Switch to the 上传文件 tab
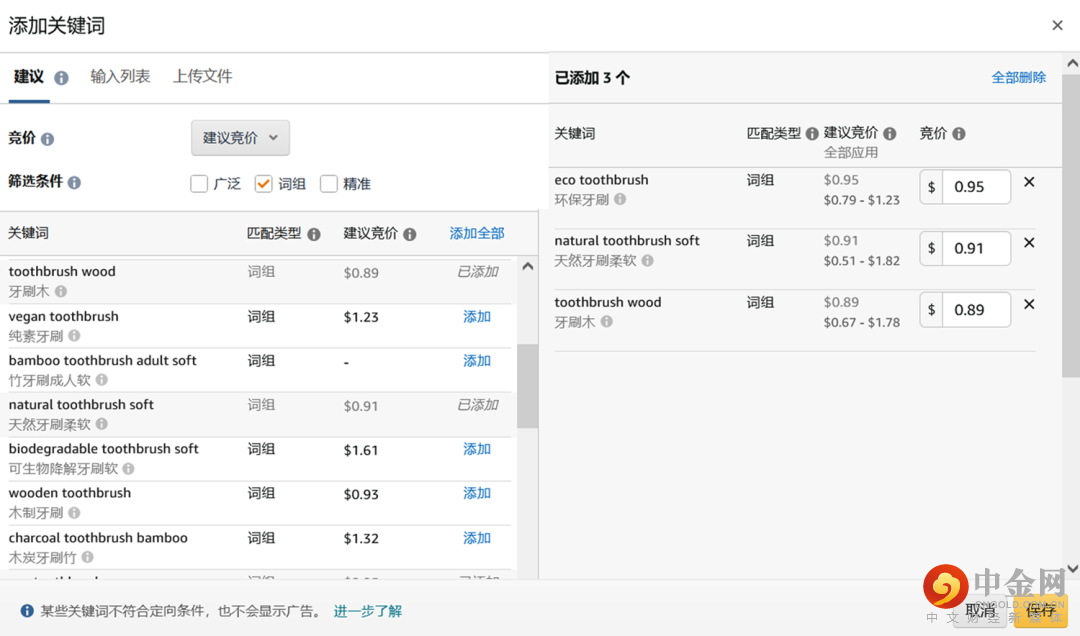1080x636 pixels. click(x=202, y=76)
